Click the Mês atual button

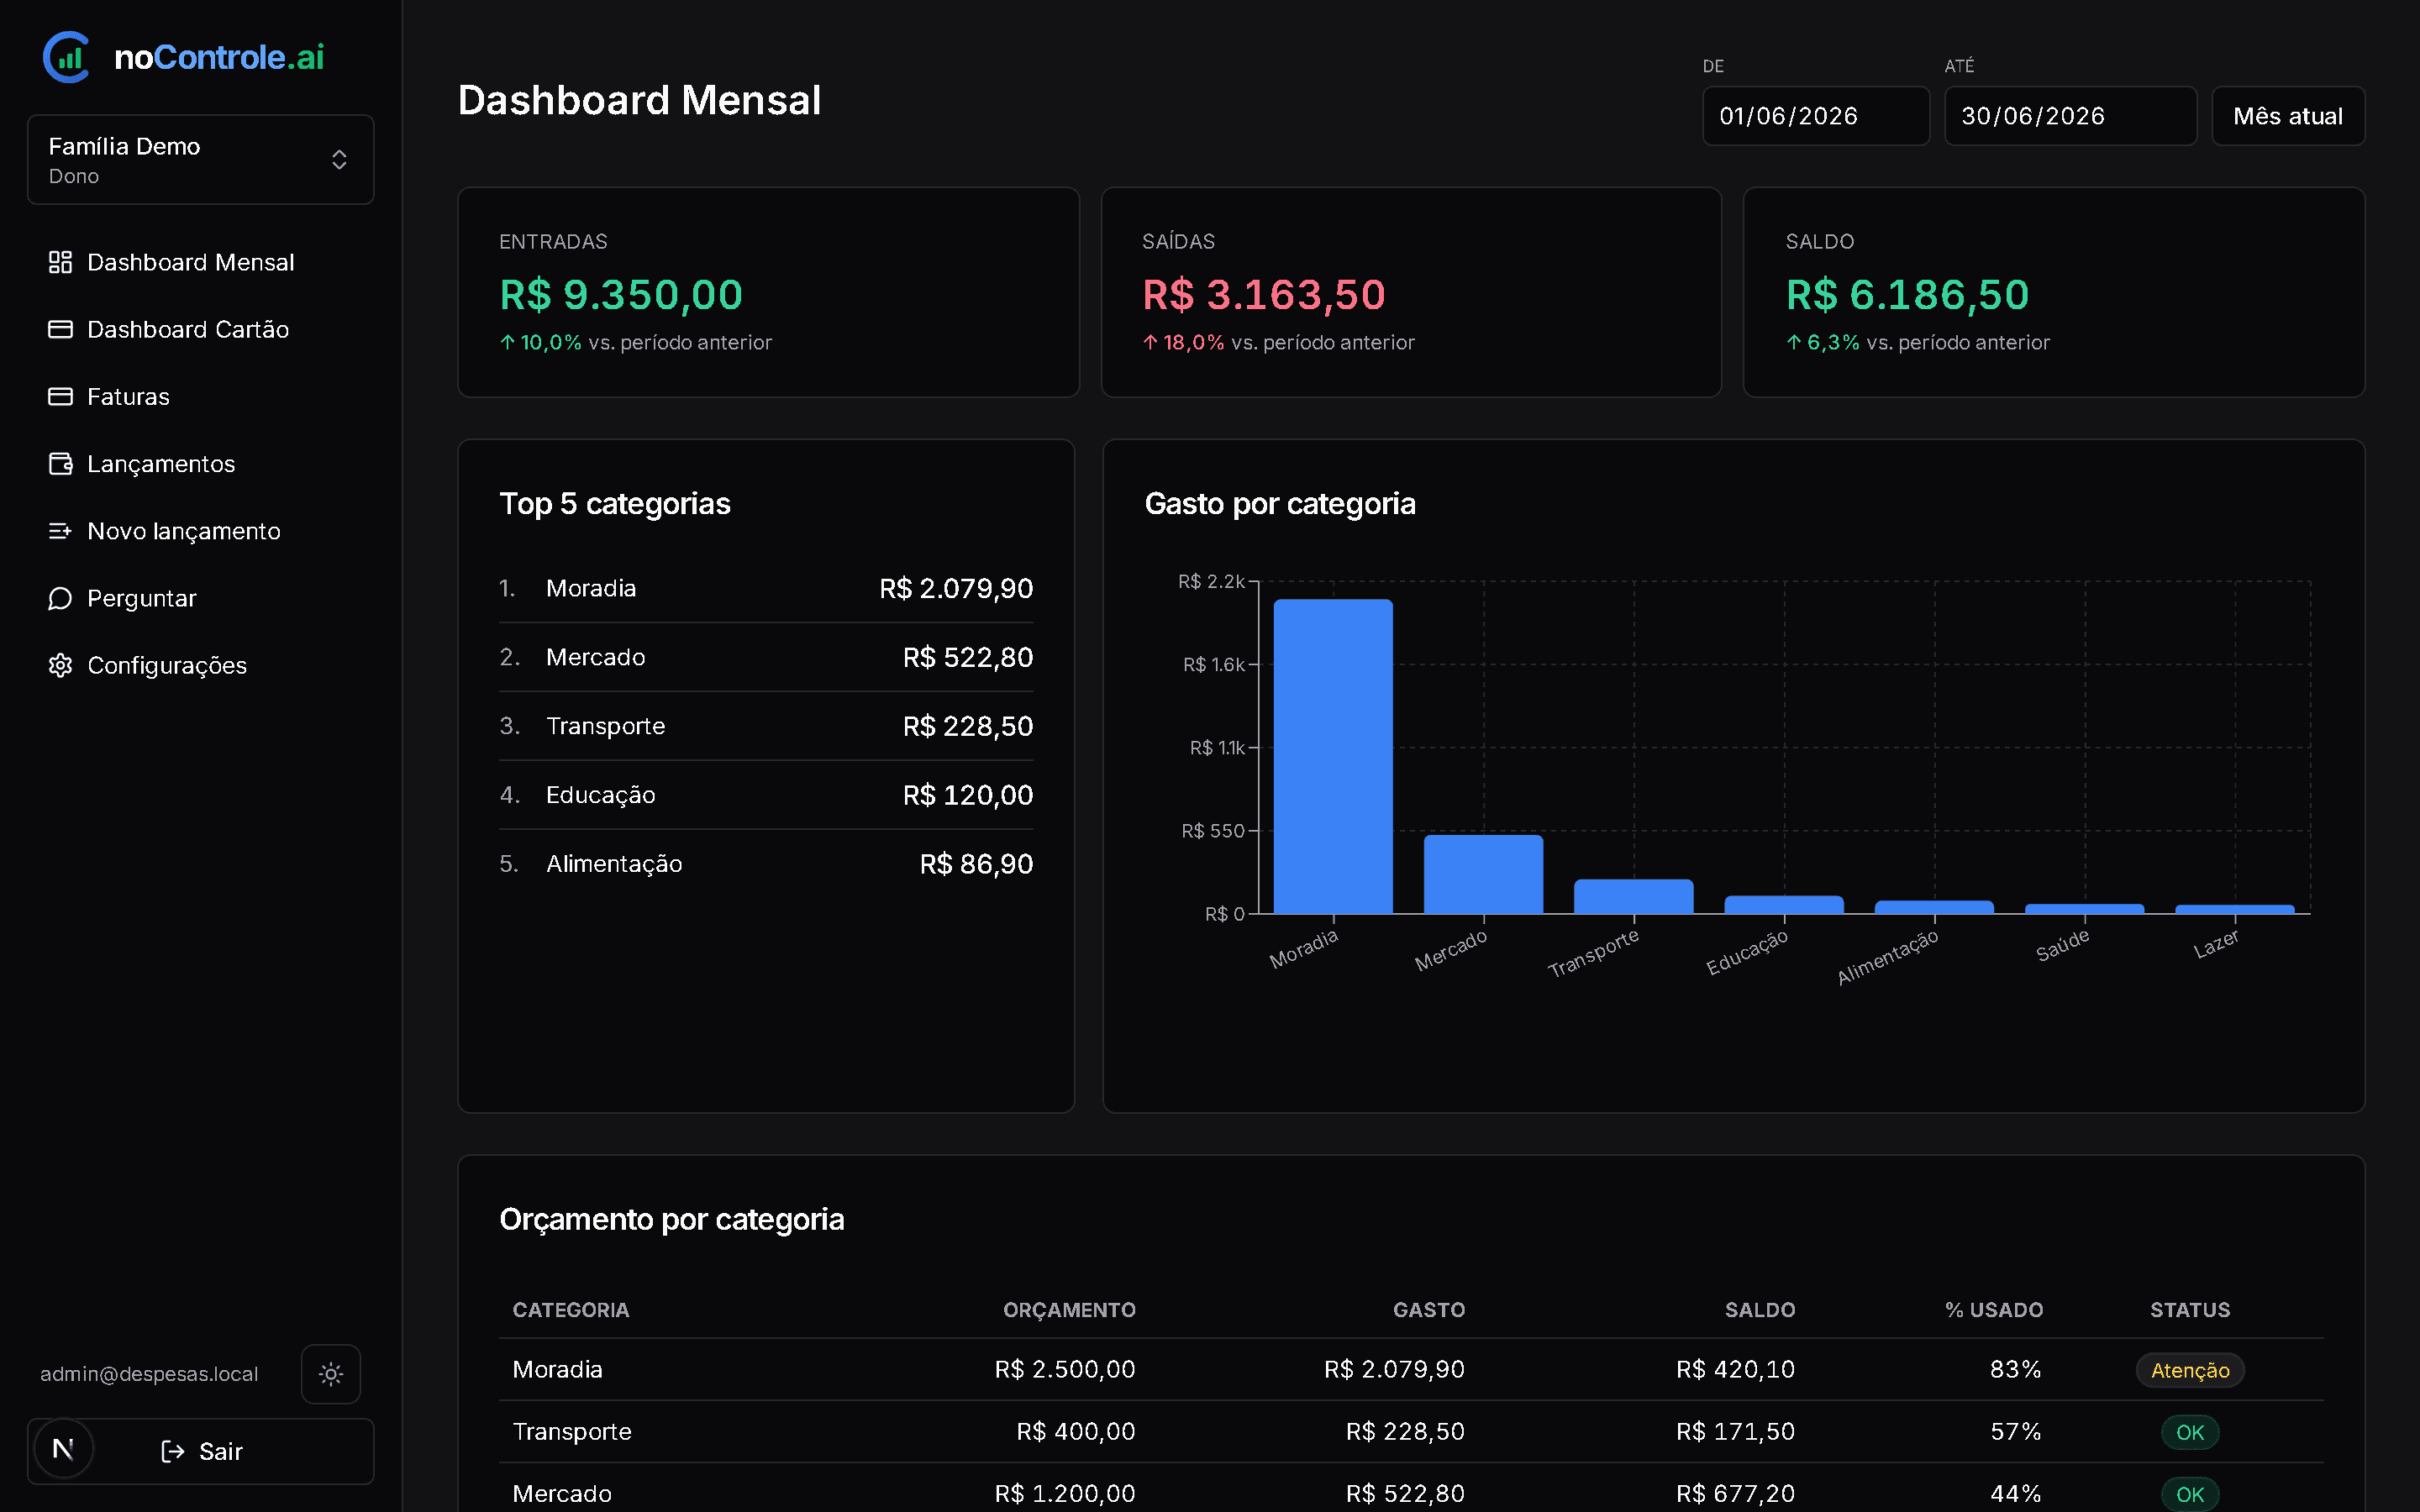[x=2287, y=116]
